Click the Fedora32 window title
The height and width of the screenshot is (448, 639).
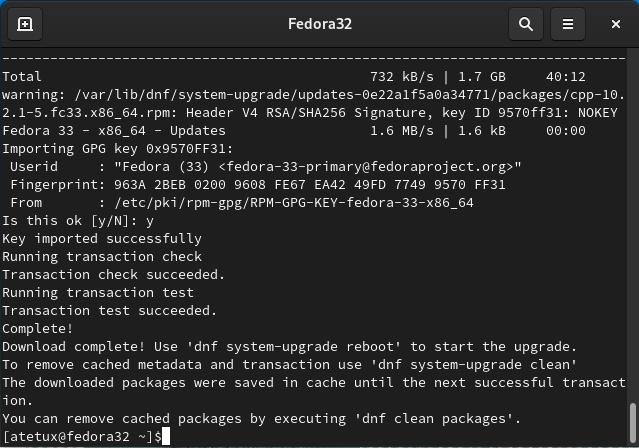(320, 24)
